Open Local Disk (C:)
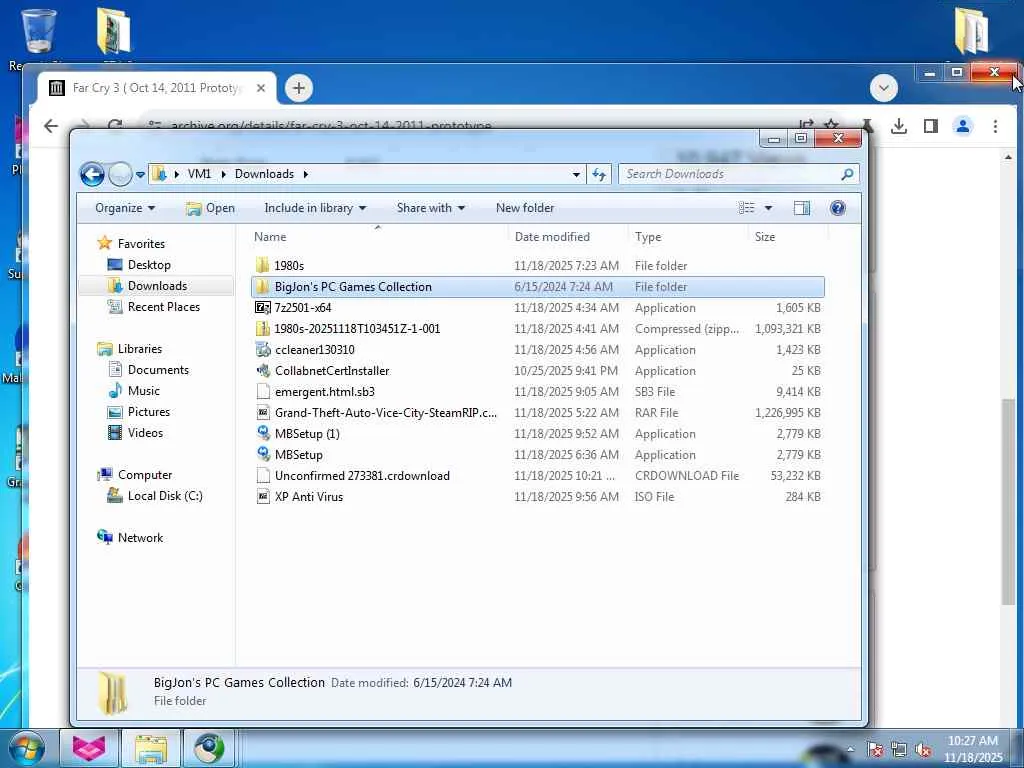This screenshot has height=768, width=1024. pos(155,496)
